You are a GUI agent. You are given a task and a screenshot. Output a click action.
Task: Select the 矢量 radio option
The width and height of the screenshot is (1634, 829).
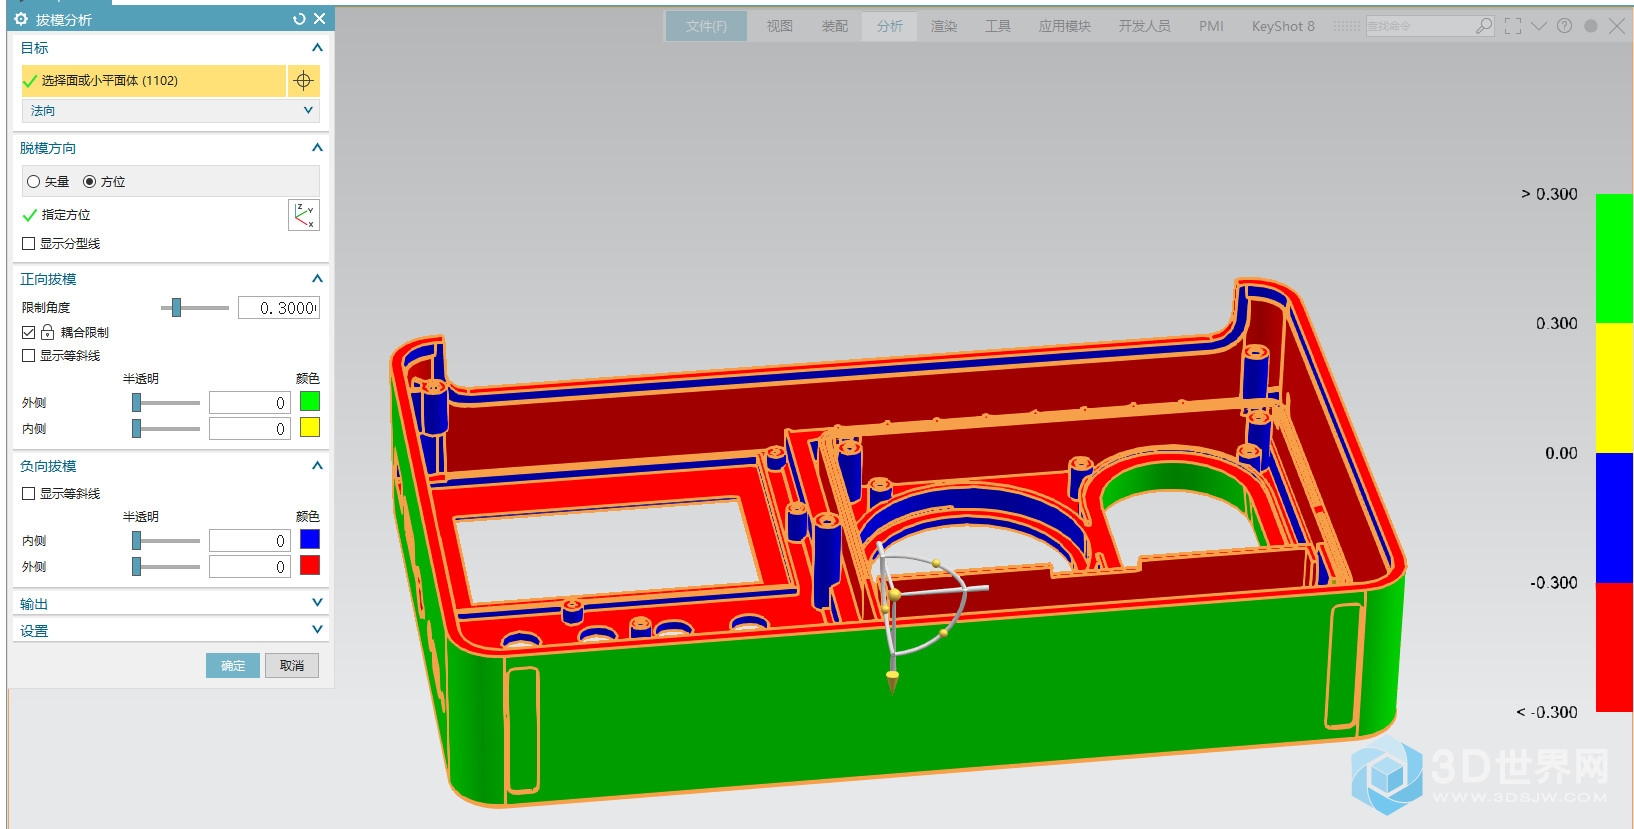[33, 182]
